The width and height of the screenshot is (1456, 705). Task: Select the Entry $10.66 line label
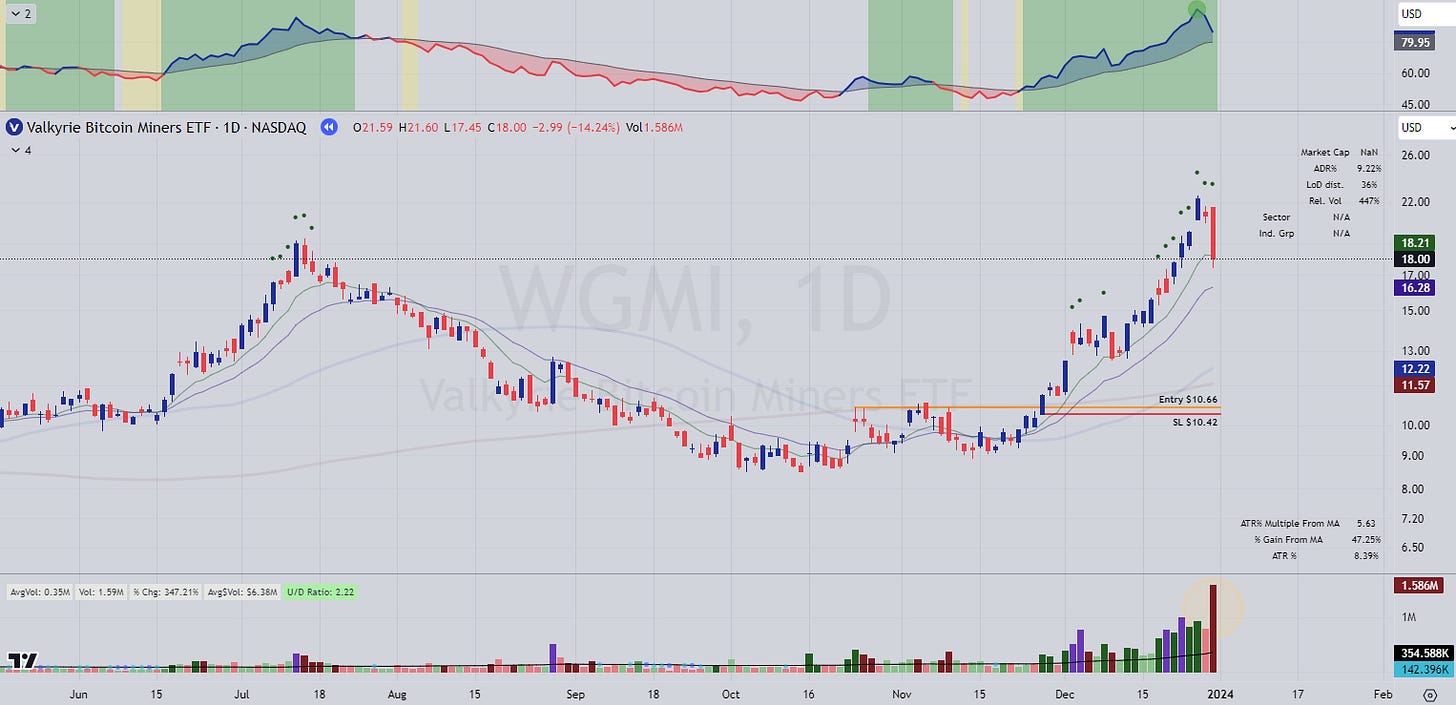1188,399
